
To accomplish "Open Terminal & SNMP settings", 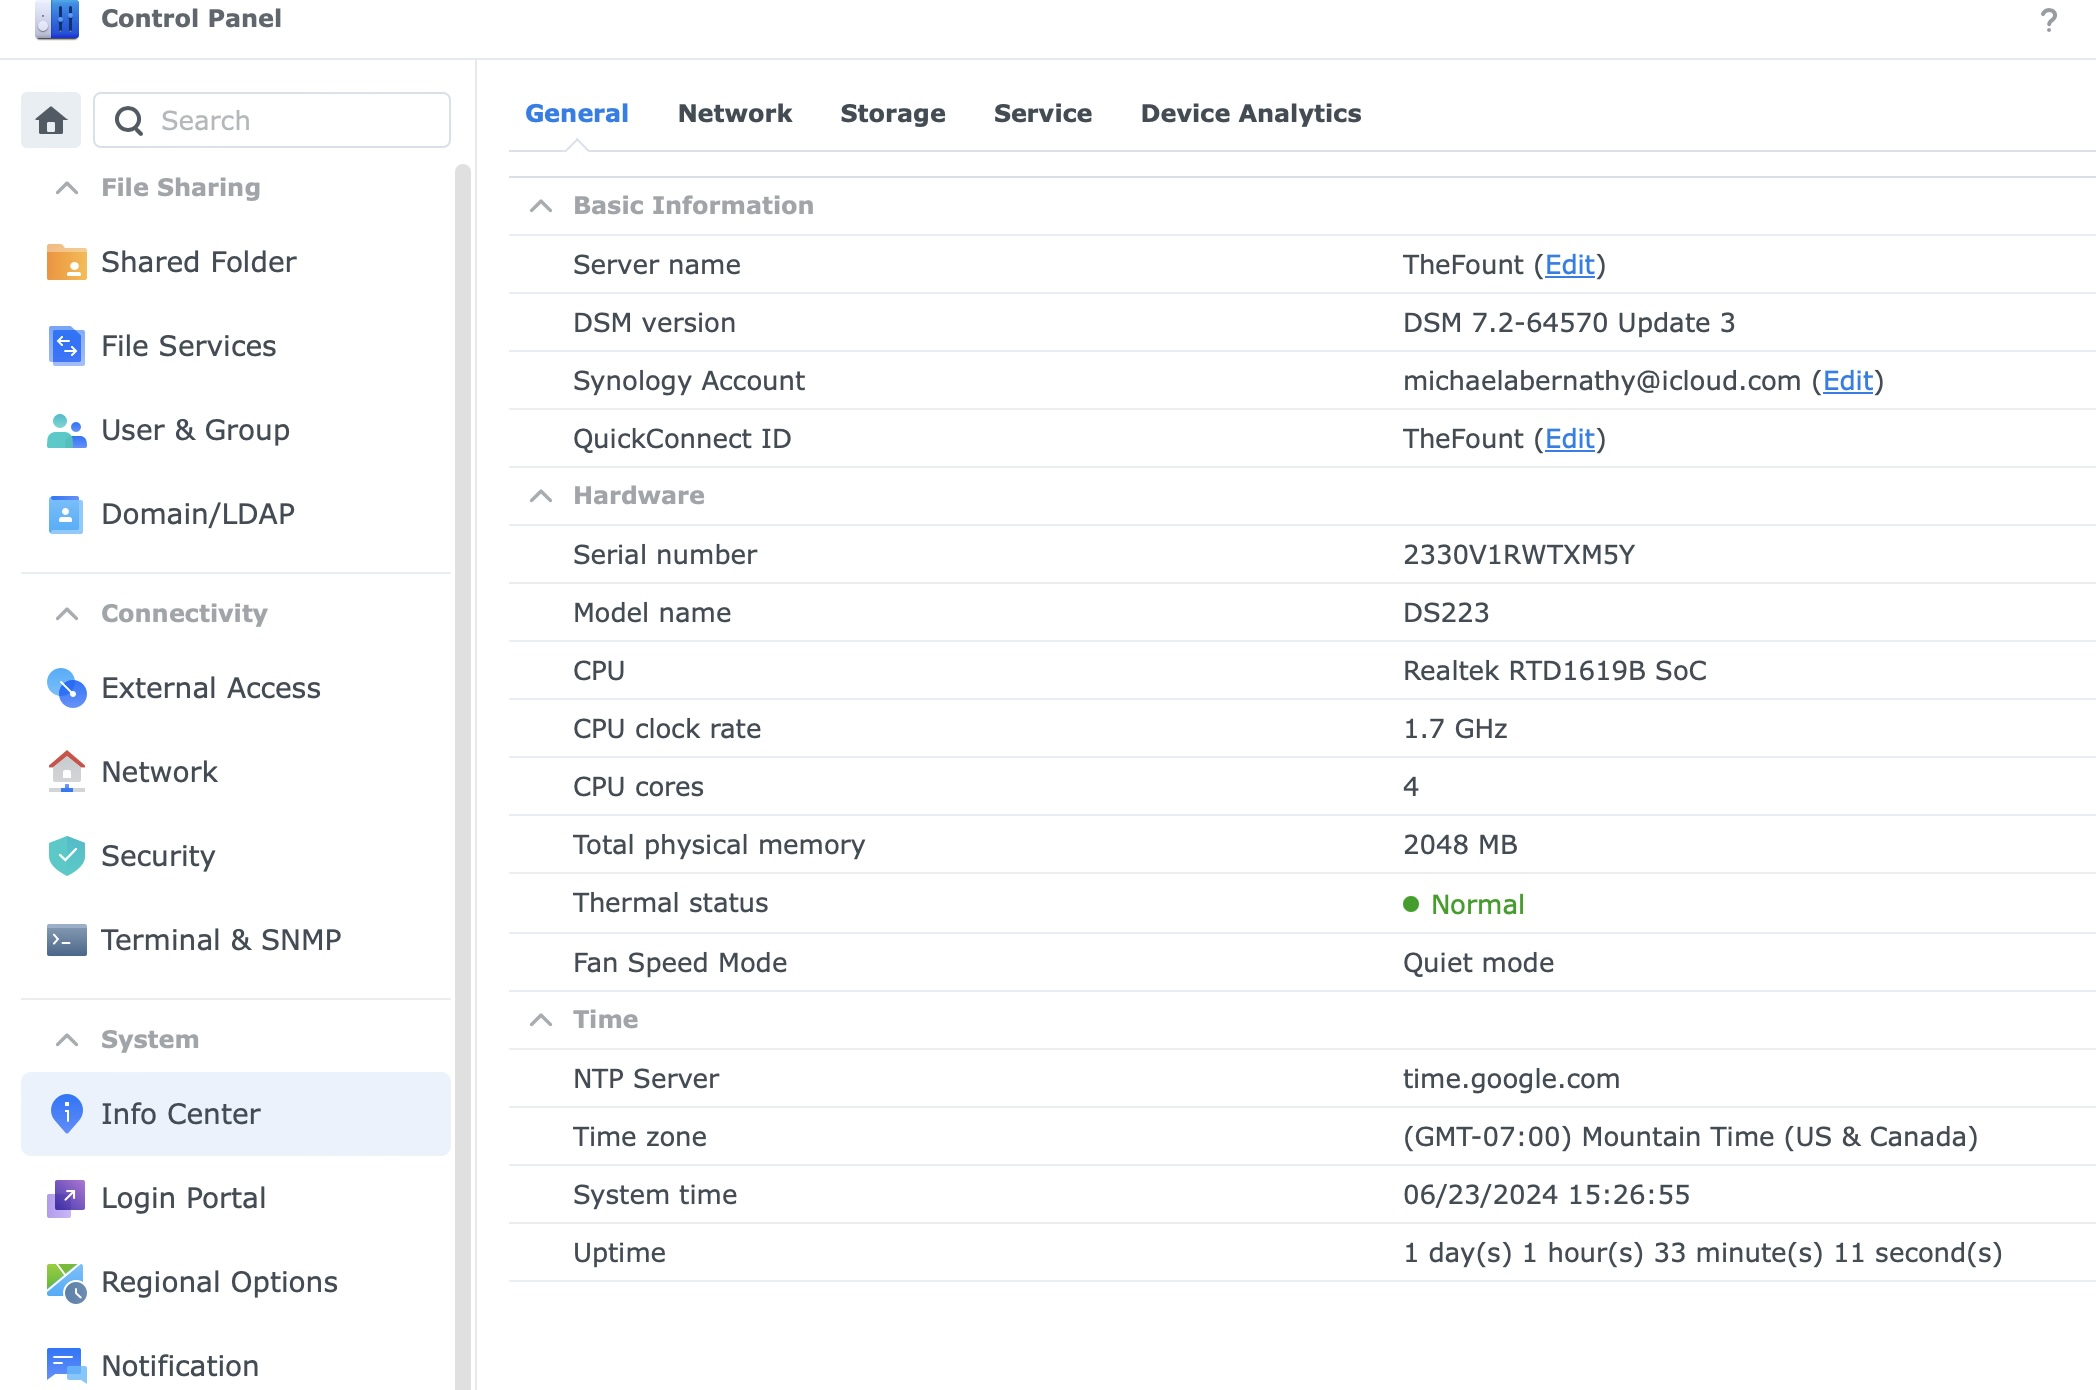I will click(220, 940).
